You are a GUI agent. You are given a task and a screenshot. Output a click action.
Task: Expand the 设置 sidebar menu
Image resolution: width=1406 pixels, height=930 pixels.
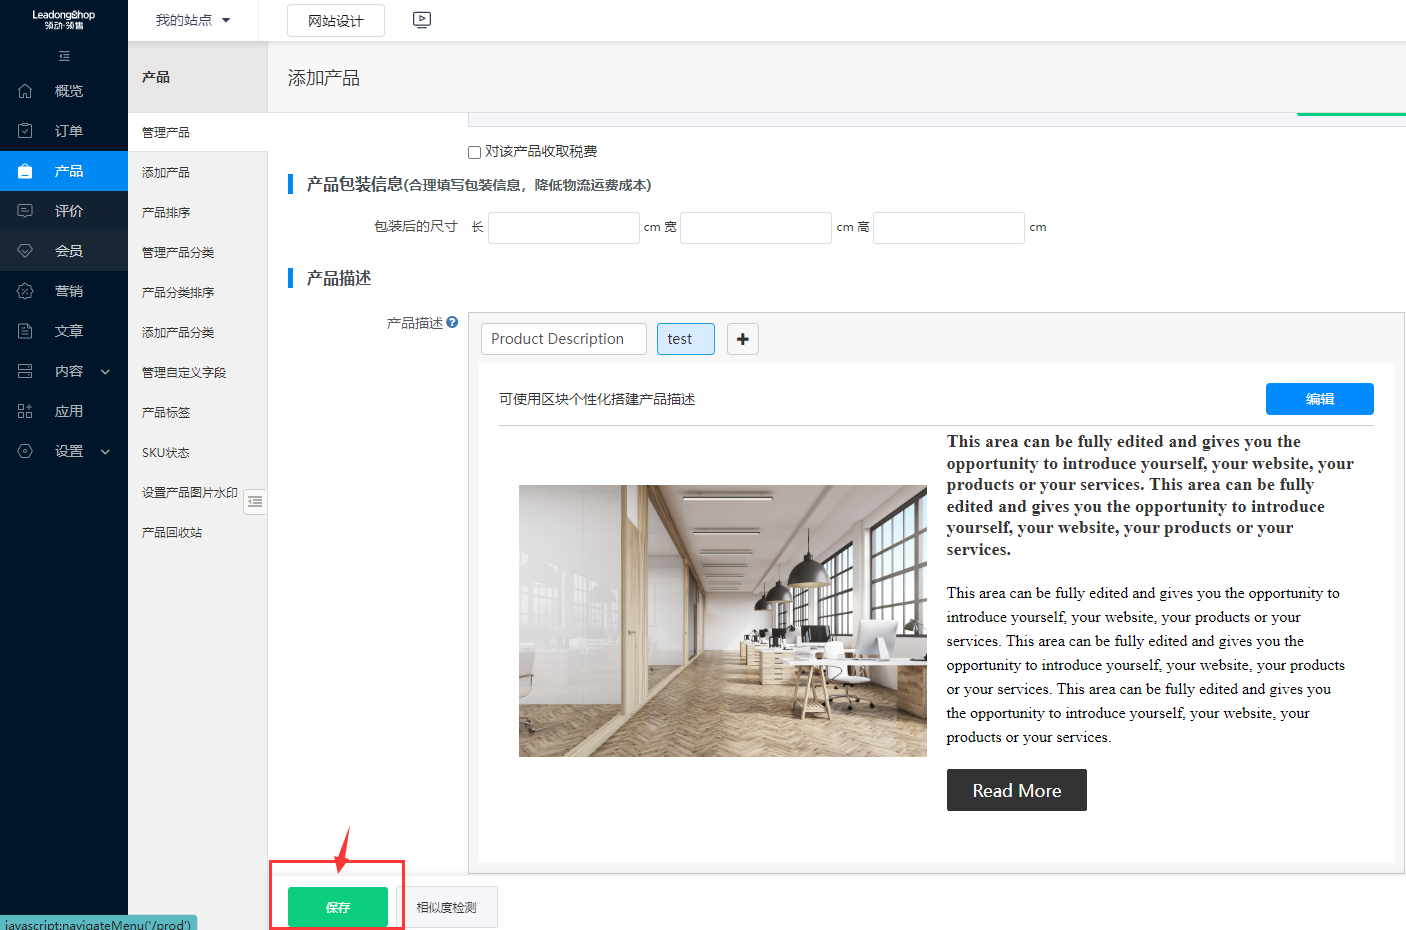click(105, 451)
